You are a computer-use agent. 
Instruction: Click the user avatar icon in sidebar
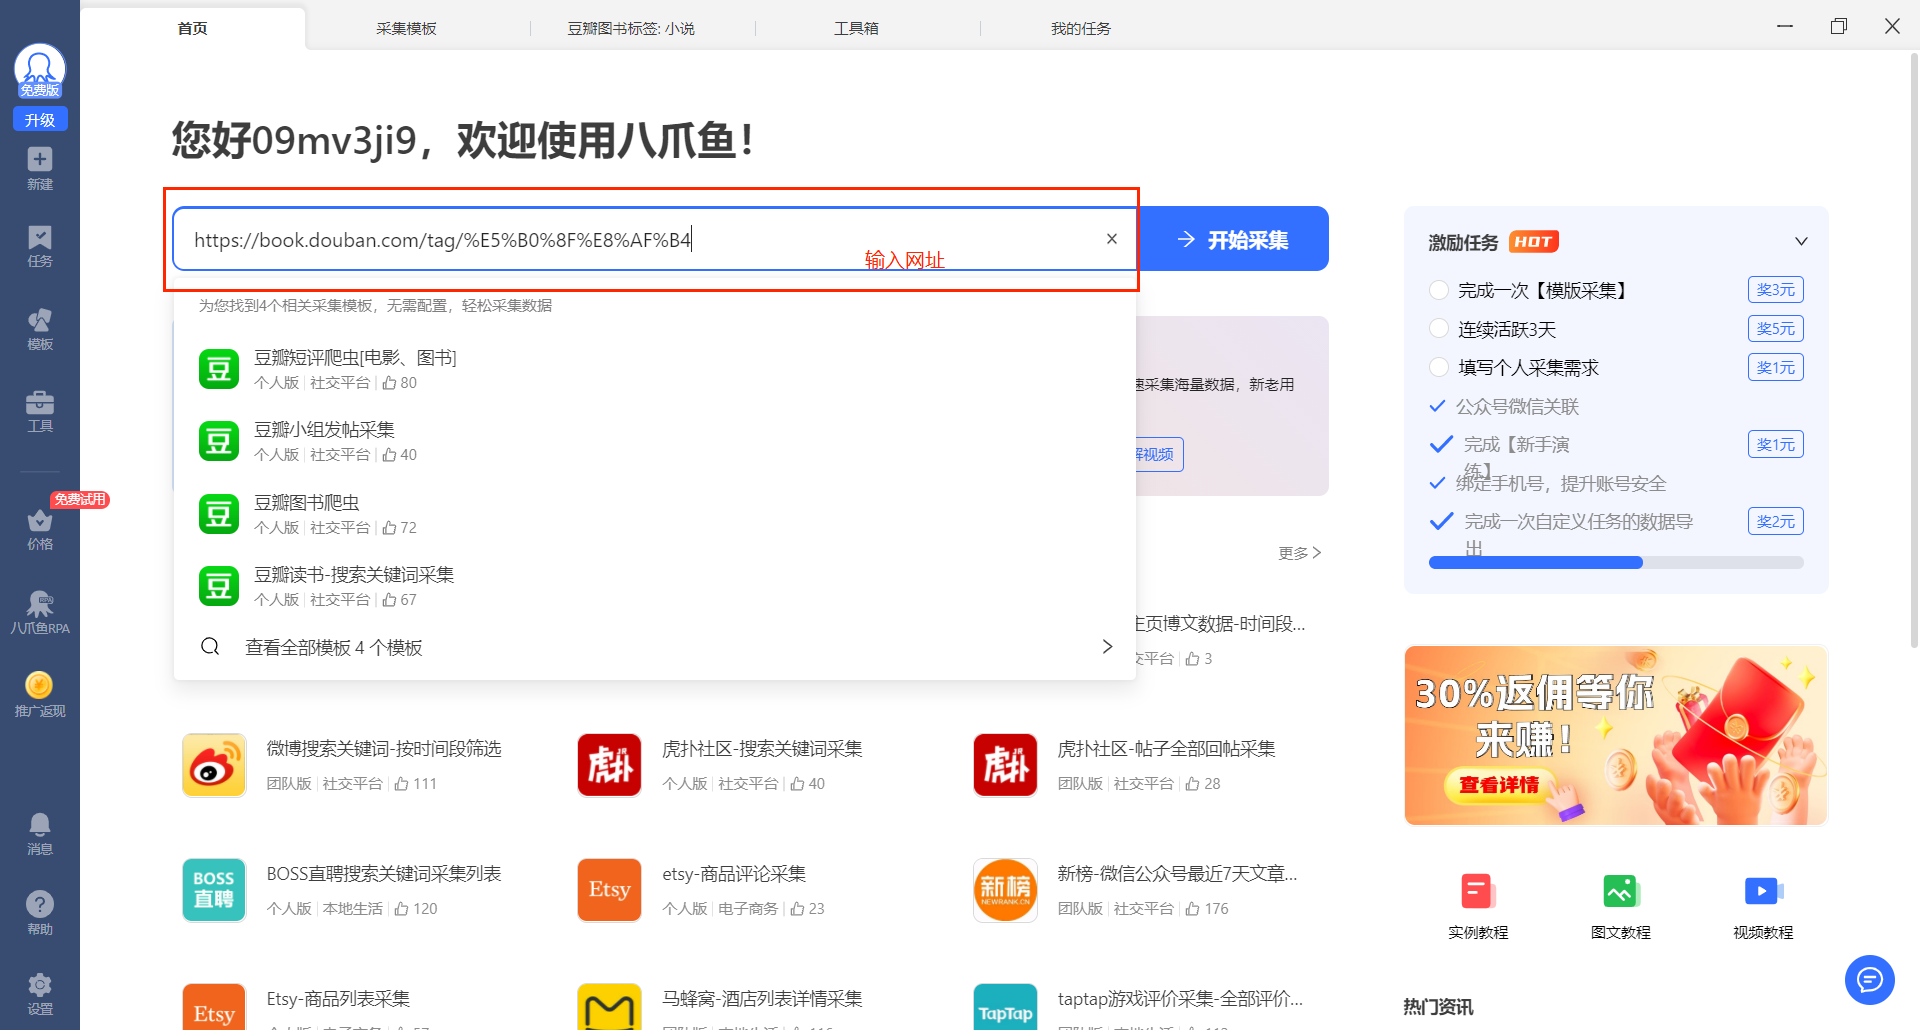(40, 70)
